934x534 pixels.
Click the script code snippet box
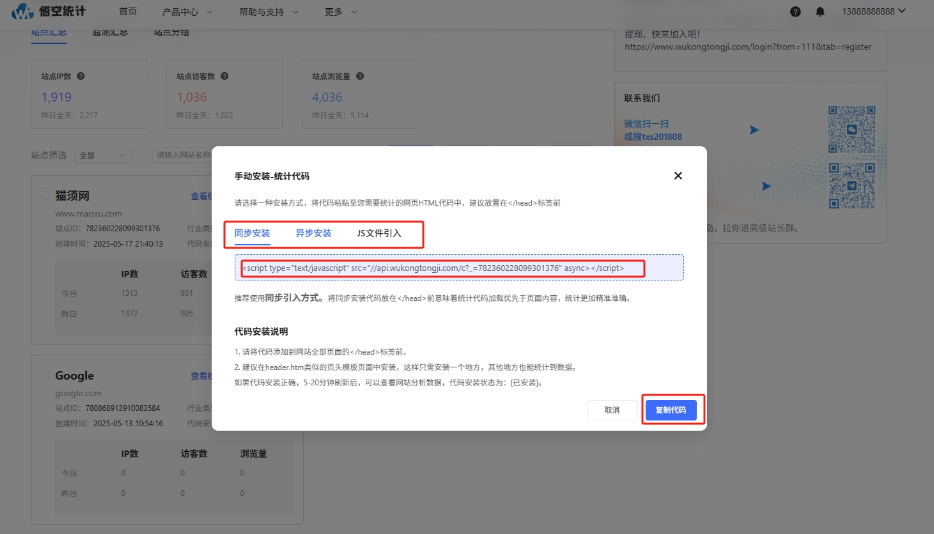[x=459, y=268]
